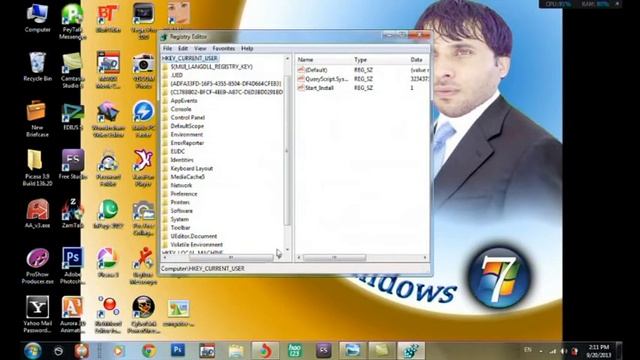Select the ${MUI_LANGDLL_REGISTRY_KEY} key
Viewport: 640px width, 360px height.
click(x=211, y=67)
